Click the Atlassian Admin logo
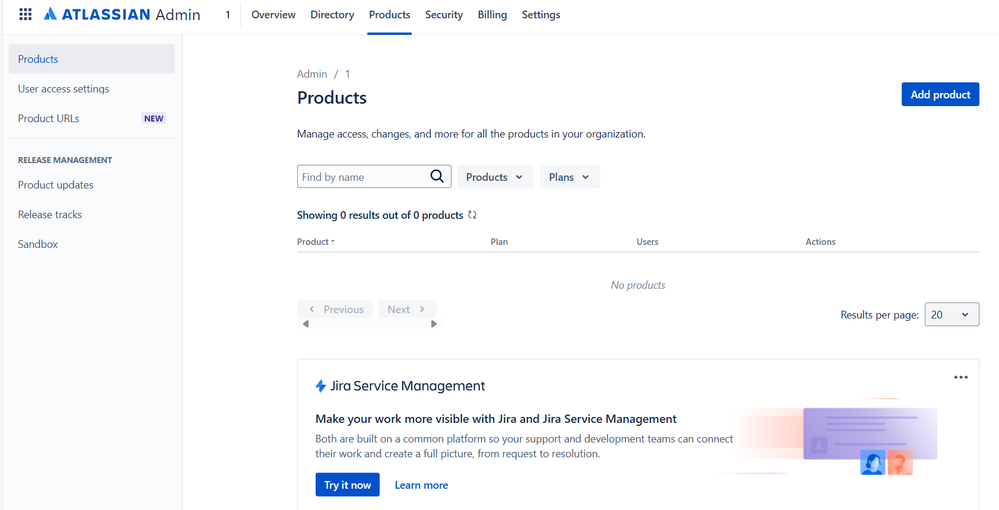 click(x=122, y=14)
